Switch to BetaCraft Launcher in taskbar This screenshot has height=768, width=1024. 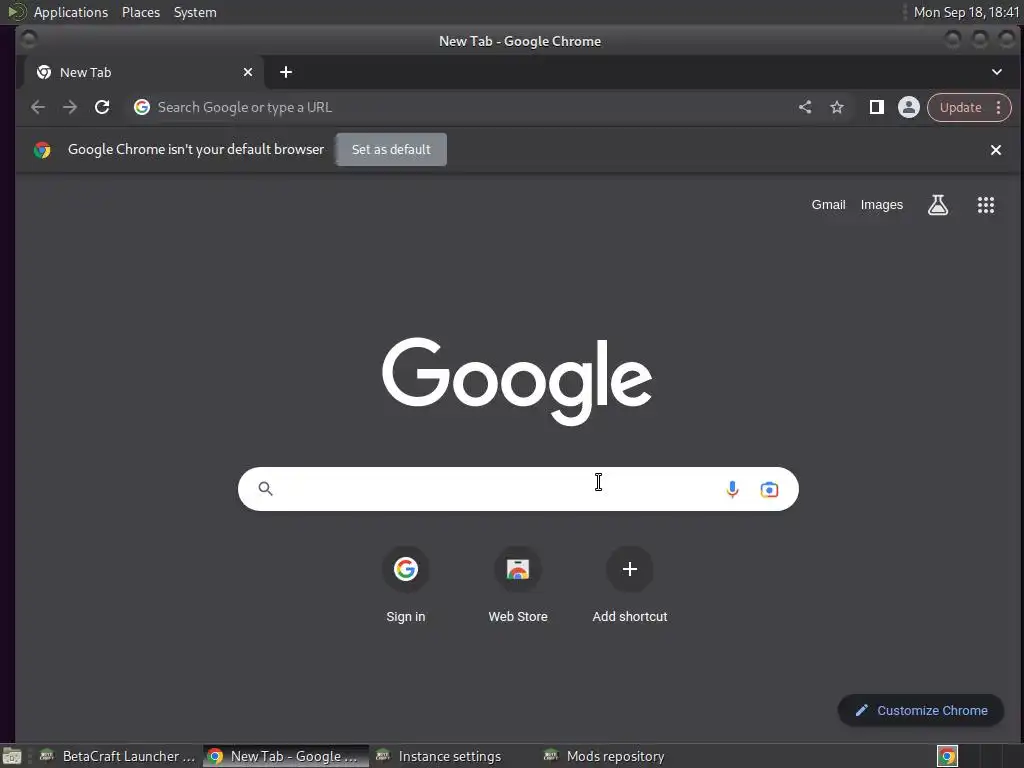tap(118, 756)
